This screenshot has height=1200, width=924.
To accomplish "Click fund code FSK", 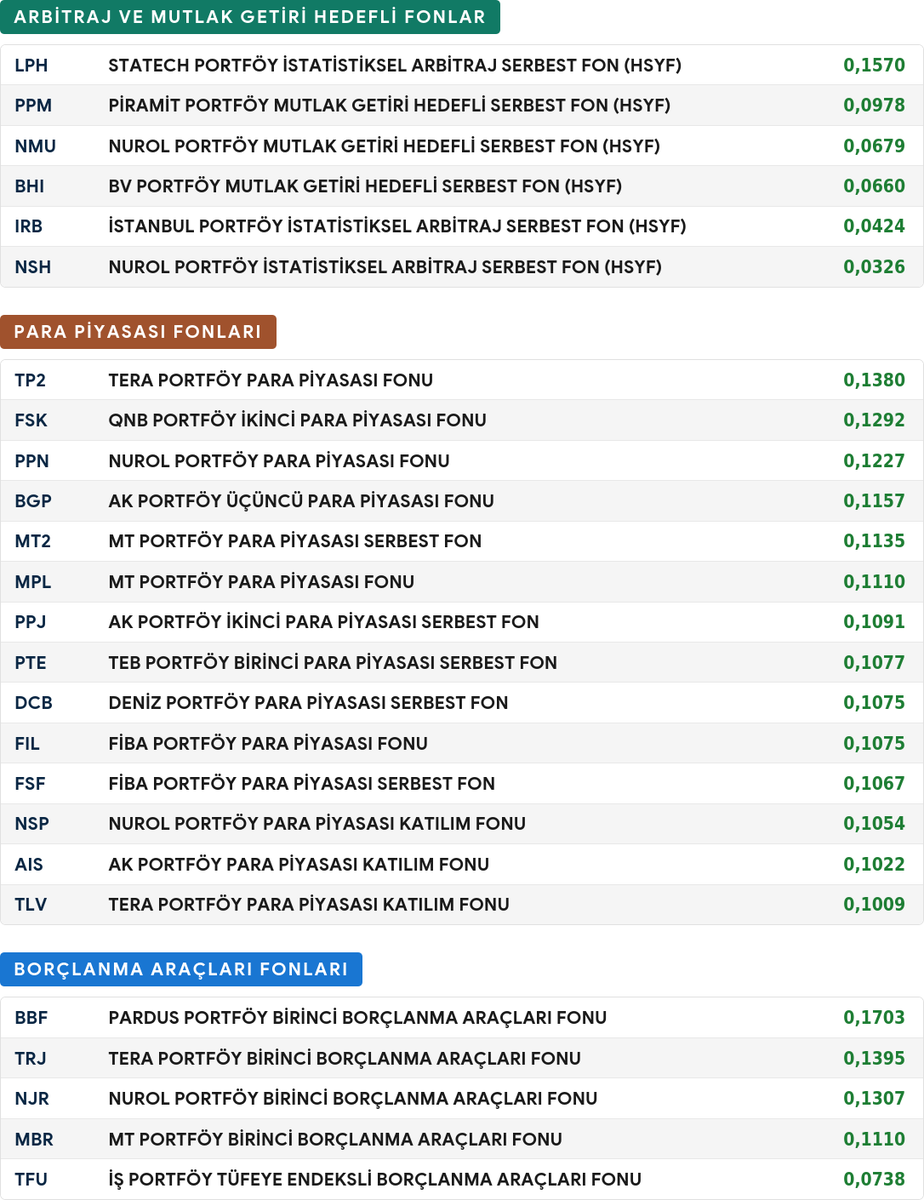I will click(31, 420).
